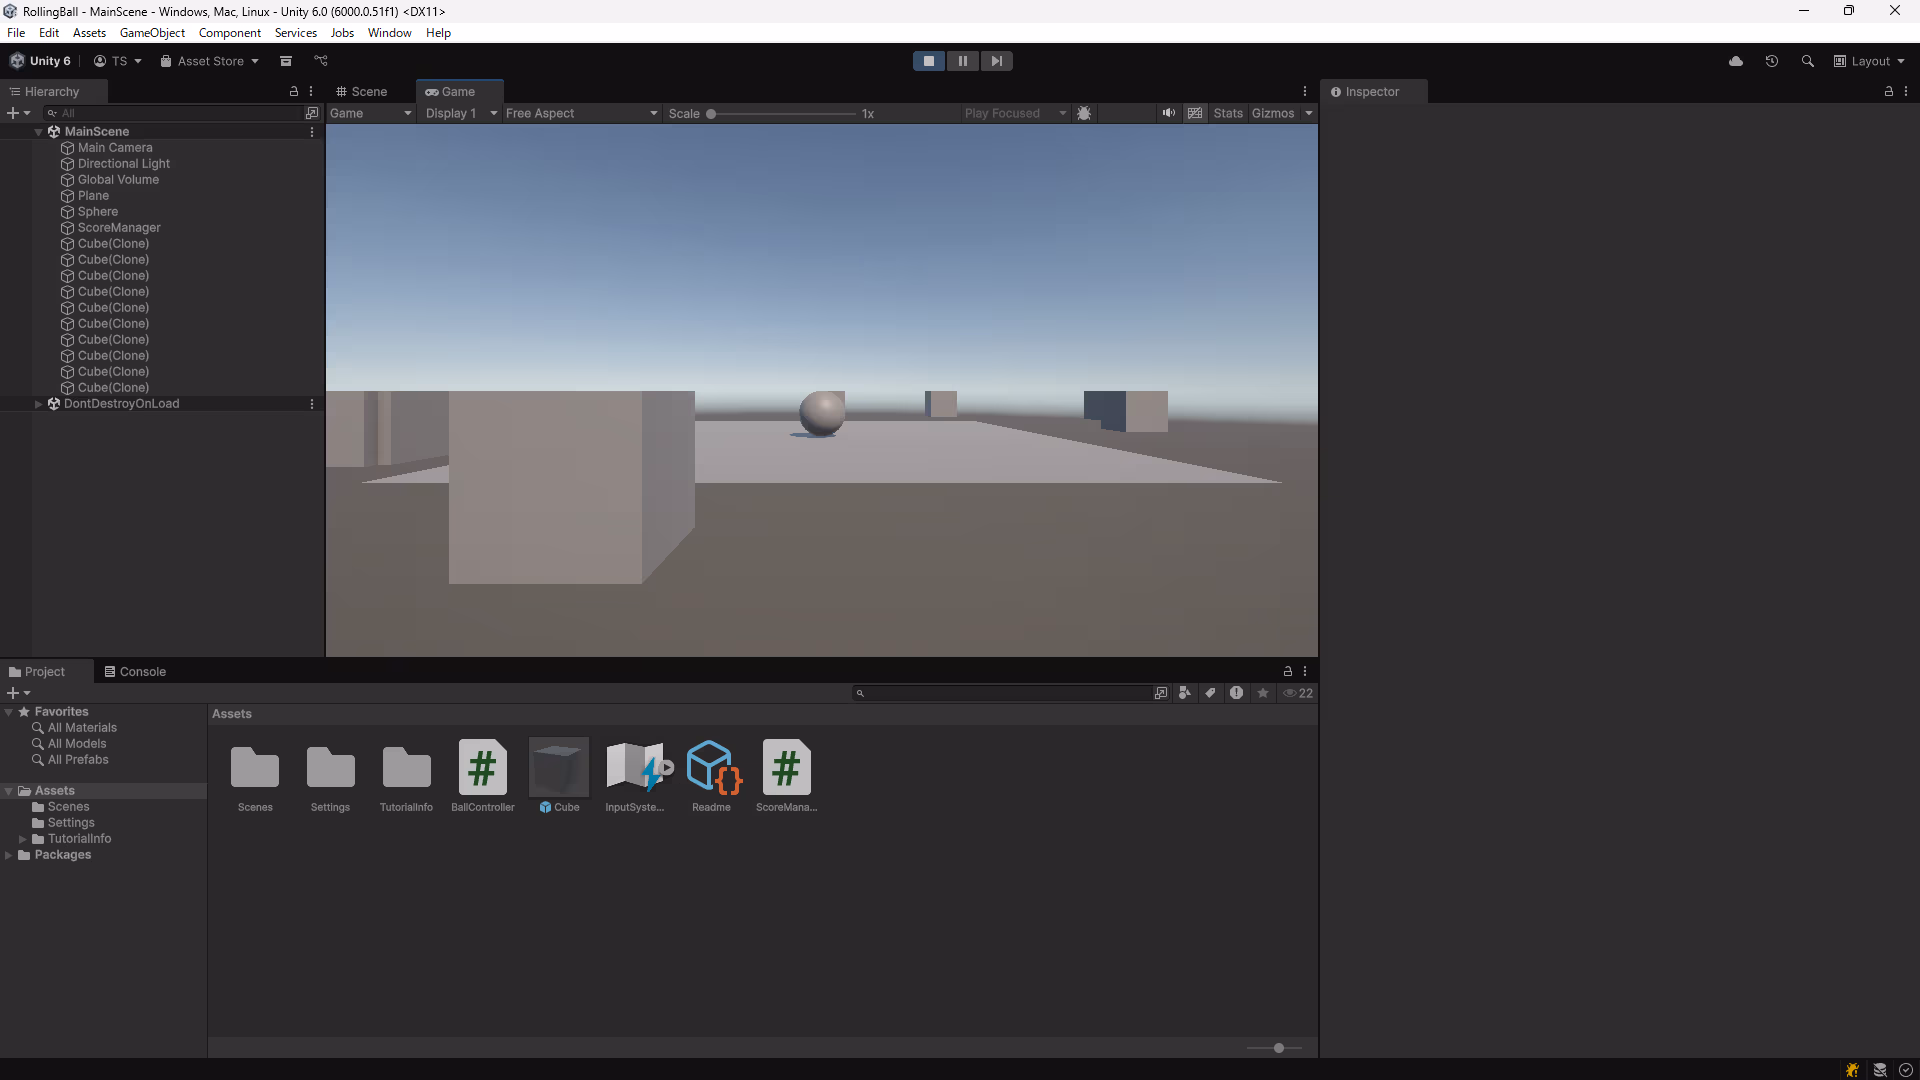Image resolution: width=1920 pixels, height=1080 pixels.
Task: Open the GameObject menu
Action: pyautogui.click(x=152, y=33)
